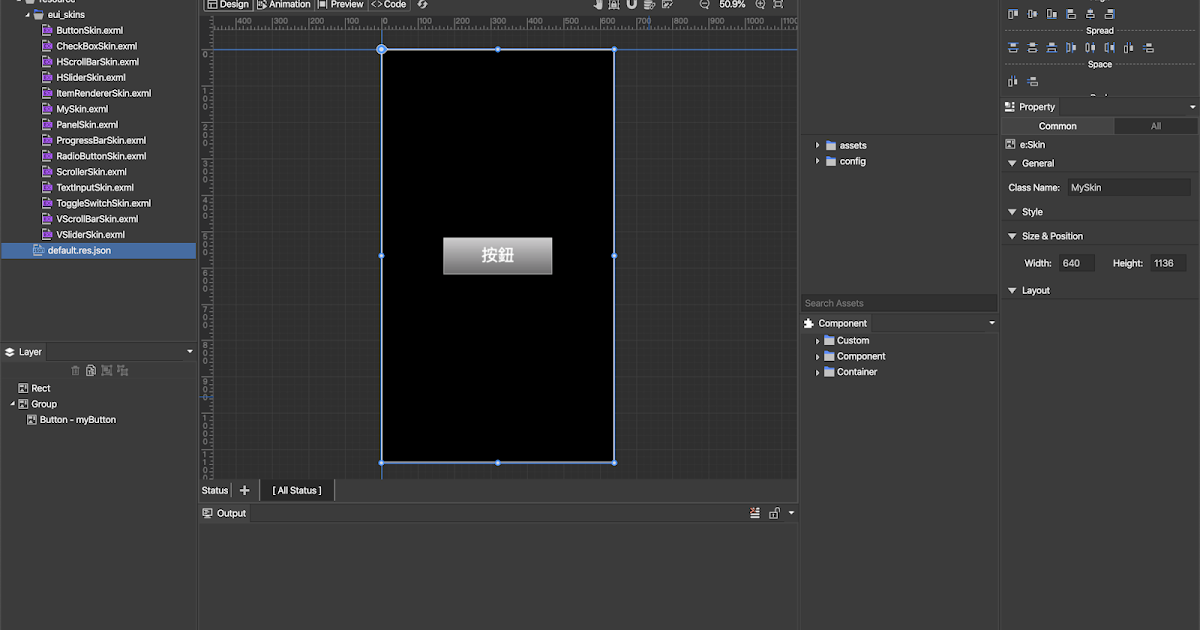Select the hand pan tool in the toolbar

[598, 5]
